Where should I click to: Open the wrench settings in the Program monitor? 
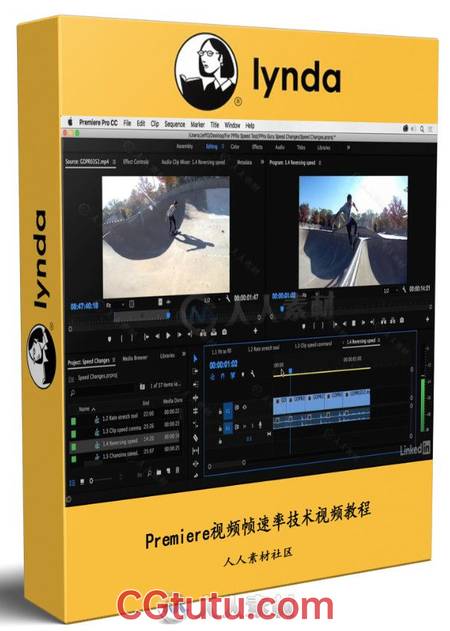coord(404,289)
